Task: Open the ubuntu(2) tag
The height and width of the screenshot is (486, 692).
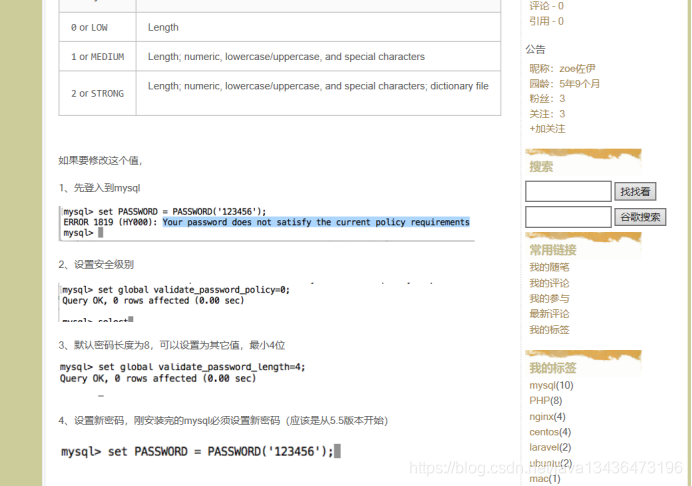Action: 550,463
